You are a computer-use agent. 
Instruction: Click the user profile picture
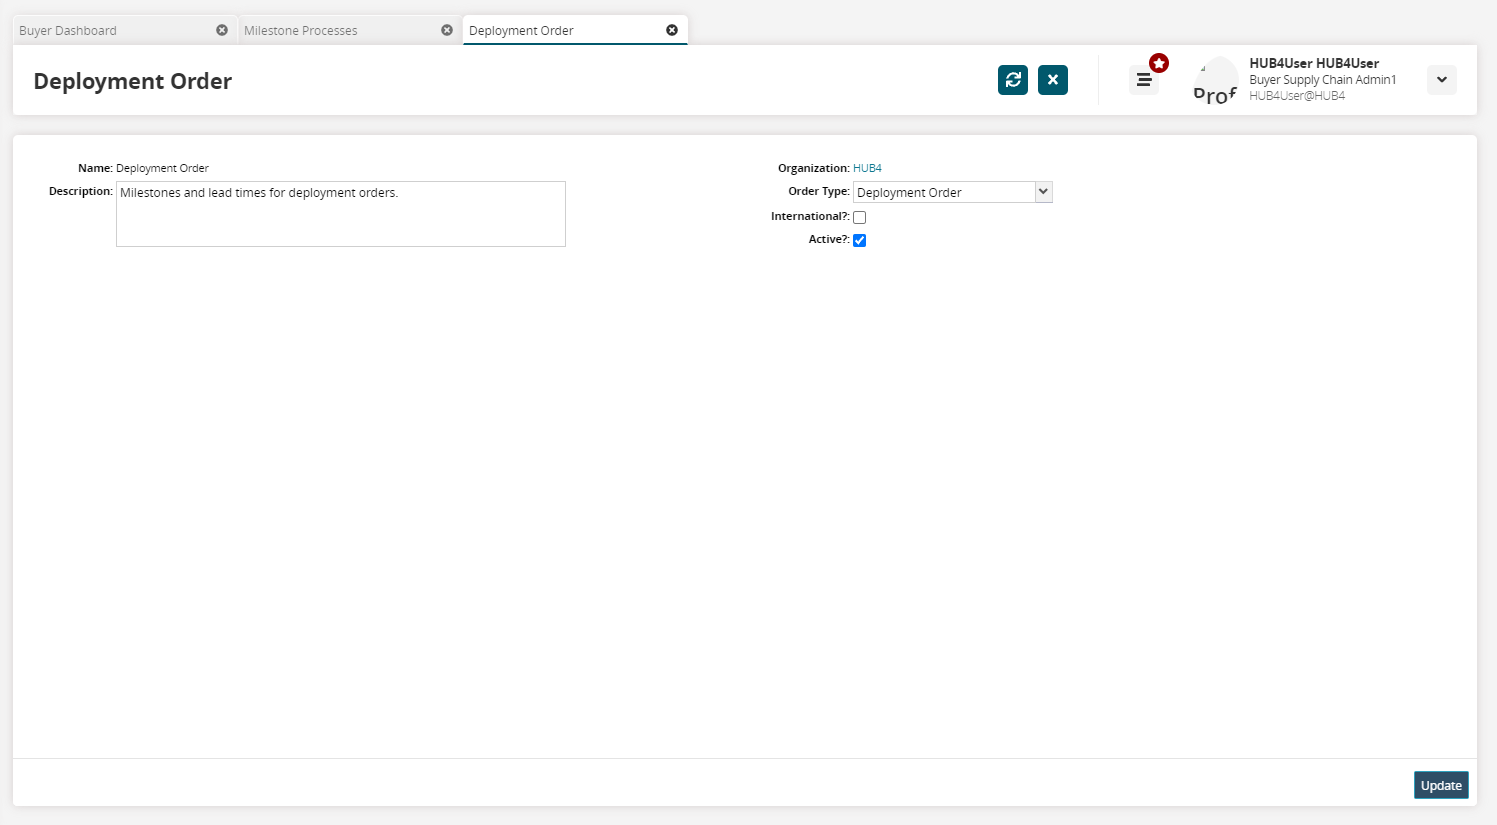pos(1216,80)
